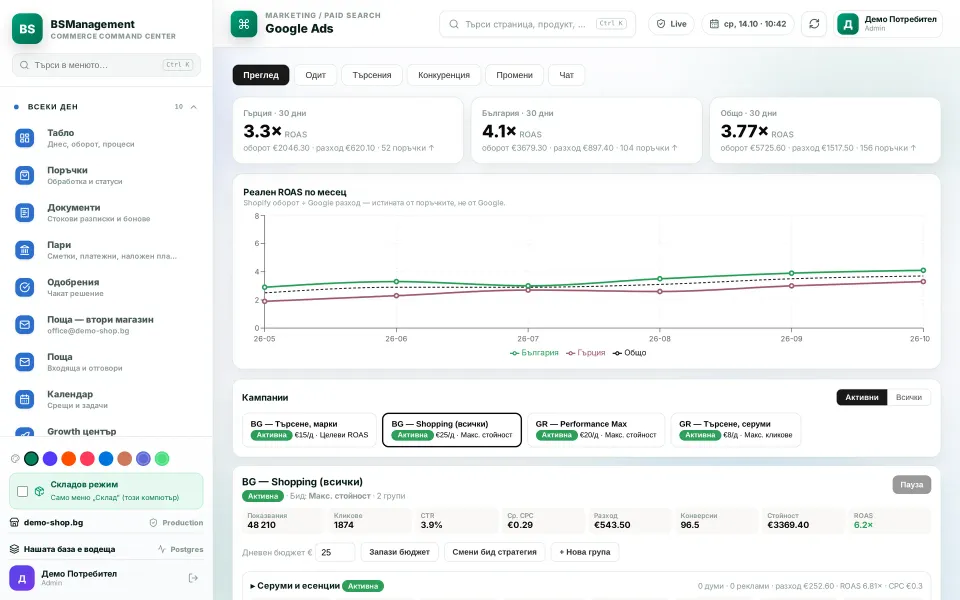Screen dimensions: 960x600
Task: Click the Общо · 30 дни ROAS card
Action: click(x=825, y=130)
